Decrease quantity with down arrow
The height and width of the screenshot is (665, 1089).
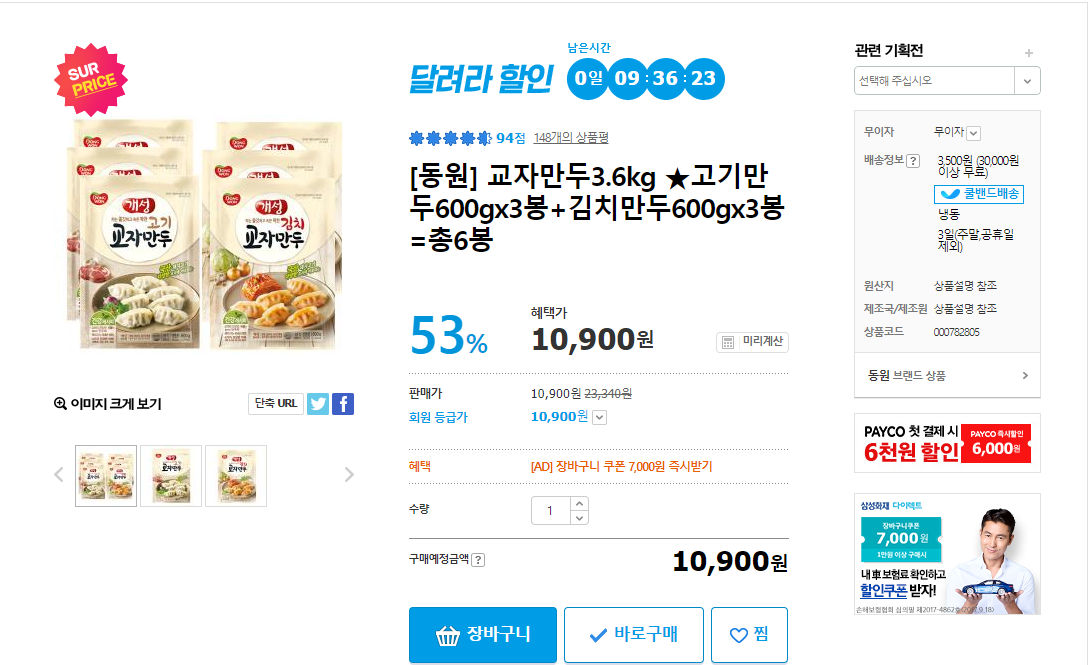click(x=579, y=517)
